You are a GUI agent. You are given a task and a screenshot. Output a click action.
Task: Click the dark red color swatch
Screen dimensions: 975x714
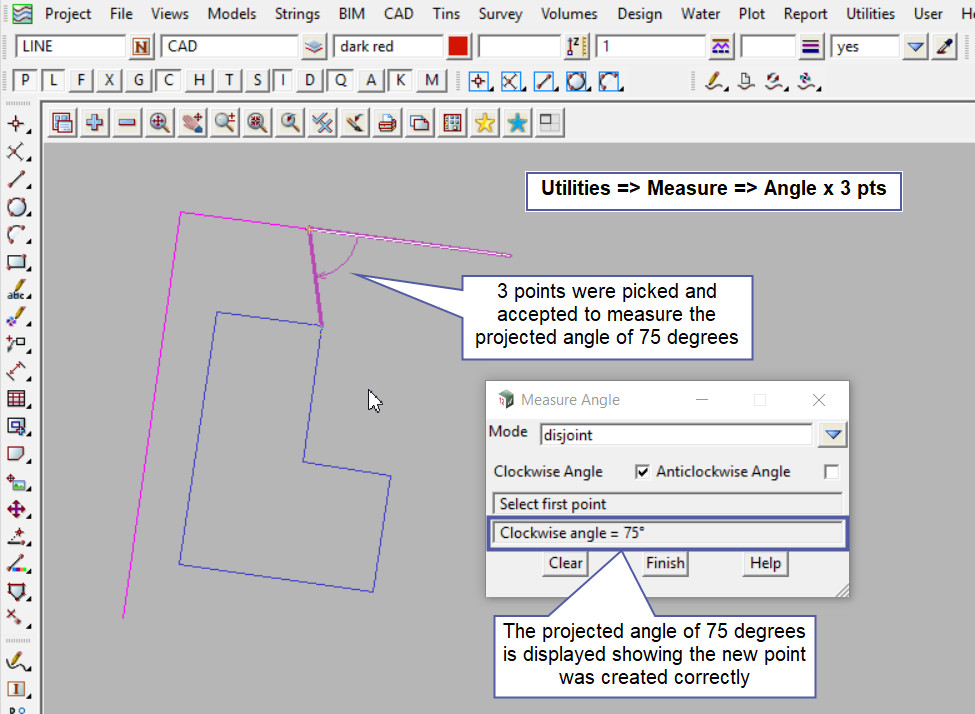(x=458, y=47)
